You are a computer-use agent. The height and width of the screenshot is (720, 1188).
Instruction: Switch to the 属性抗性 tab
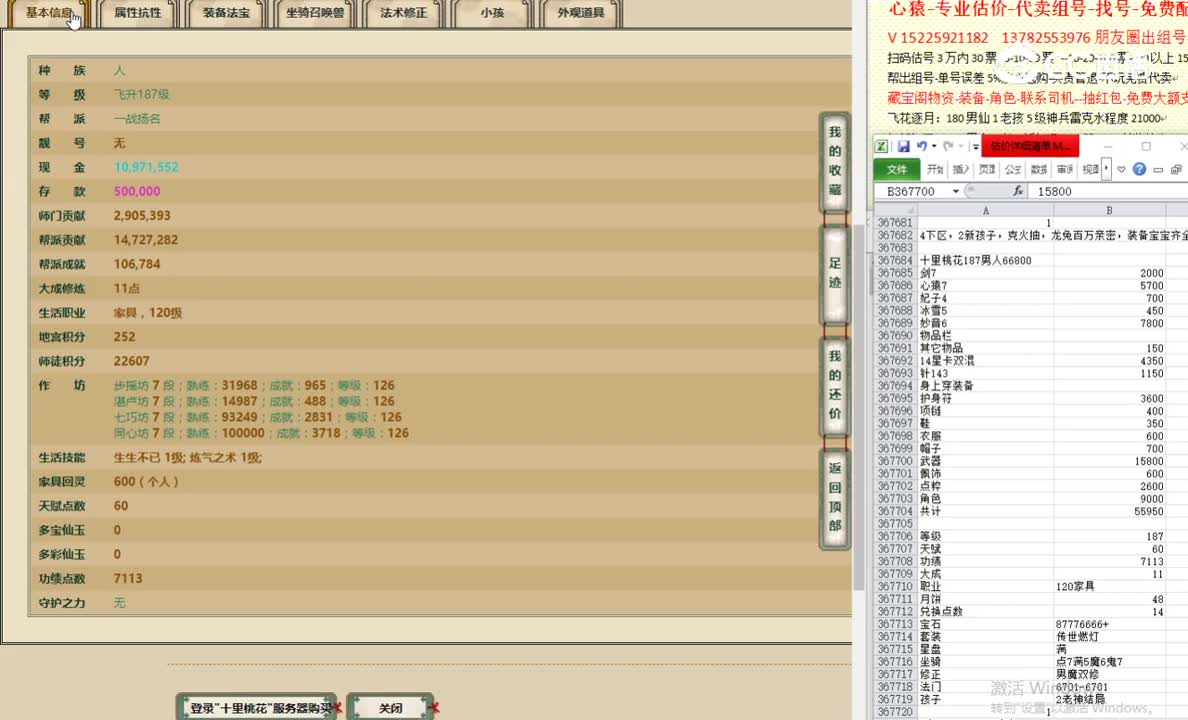(138, 14)
